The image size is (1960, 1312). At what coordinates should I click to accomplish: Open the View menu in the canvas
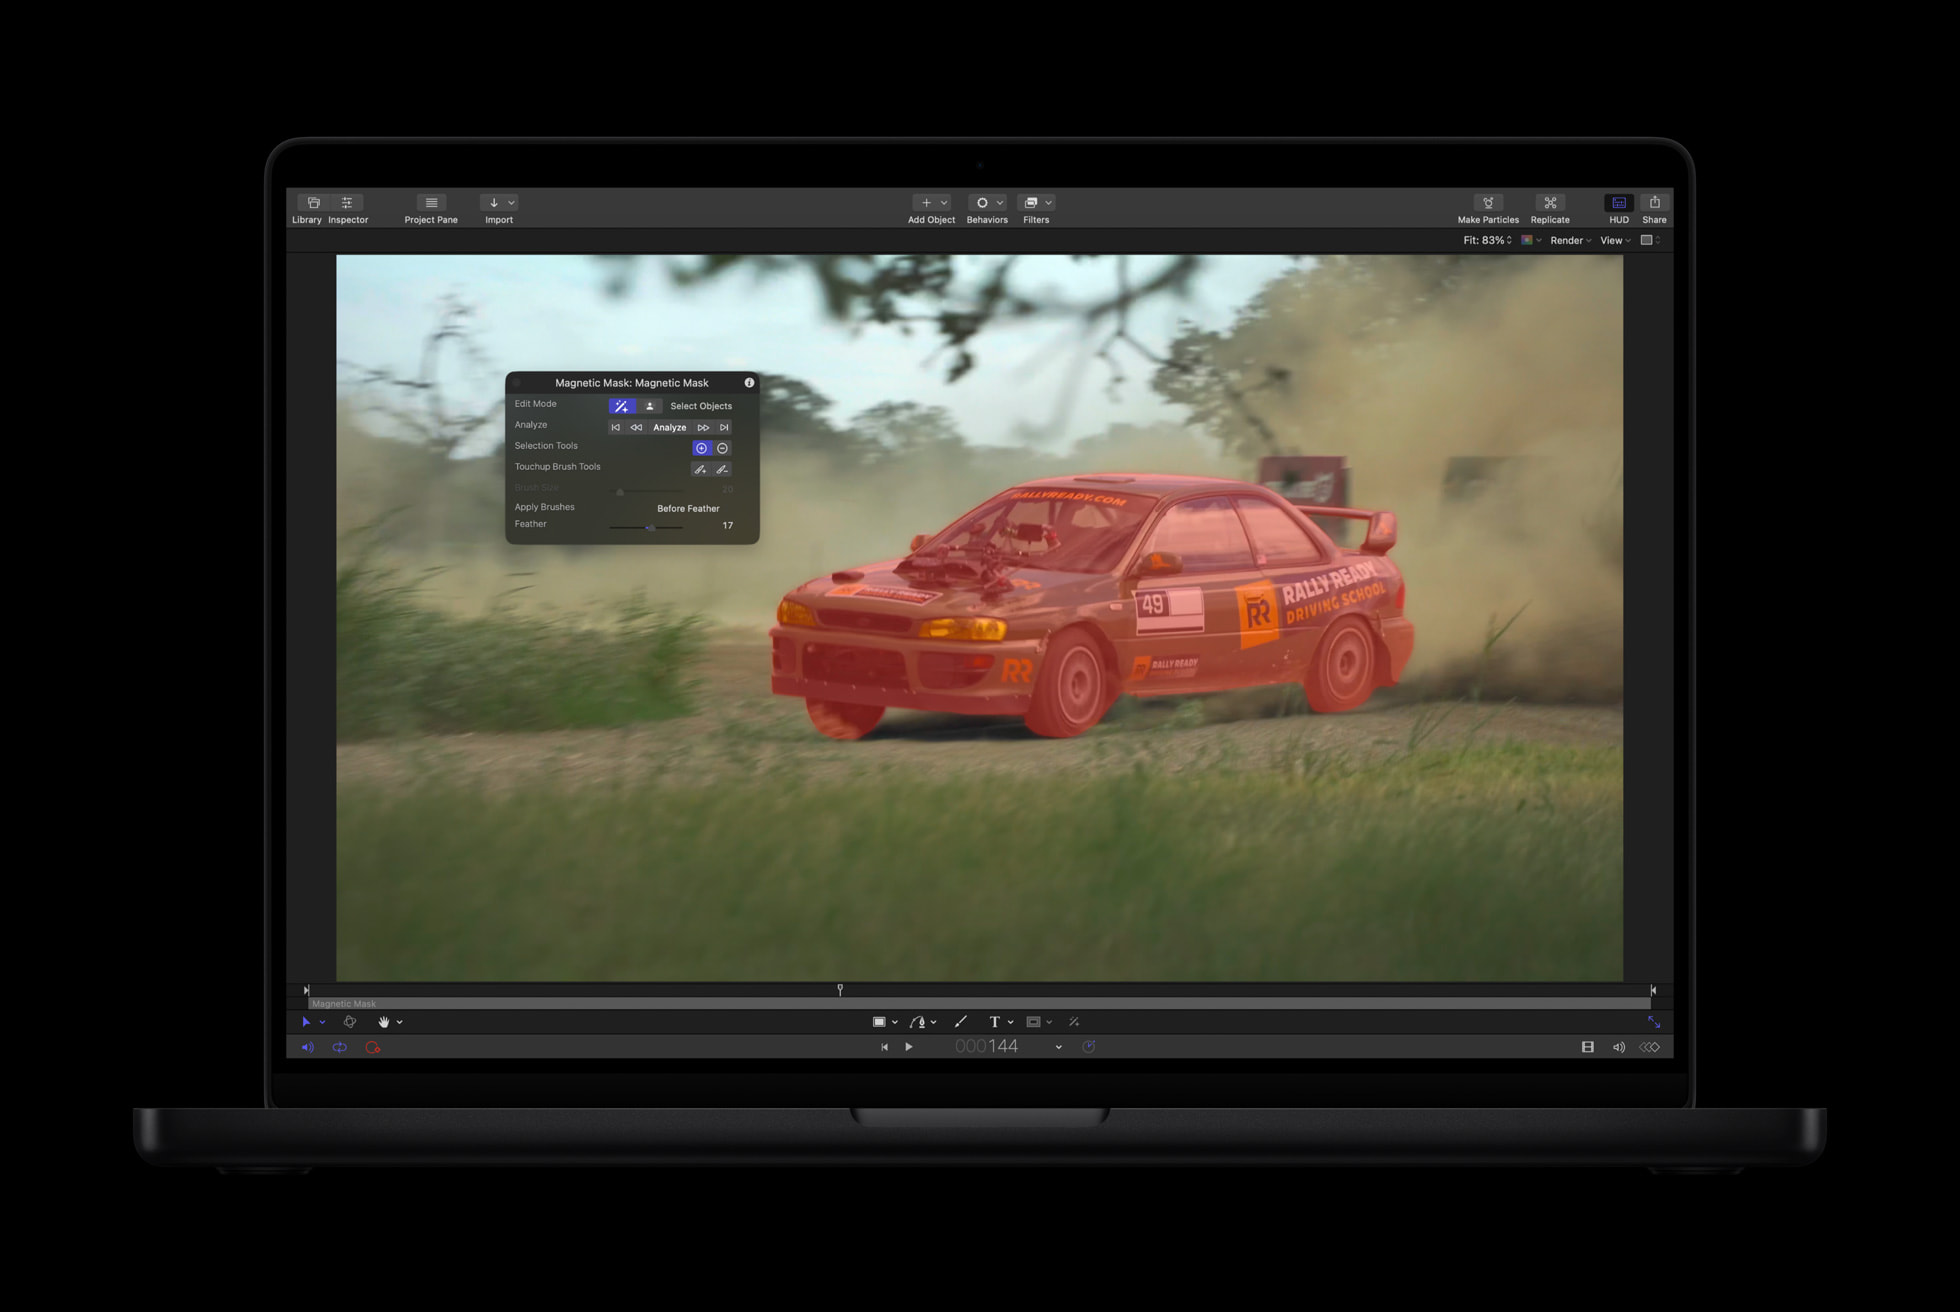(1613, 240)
